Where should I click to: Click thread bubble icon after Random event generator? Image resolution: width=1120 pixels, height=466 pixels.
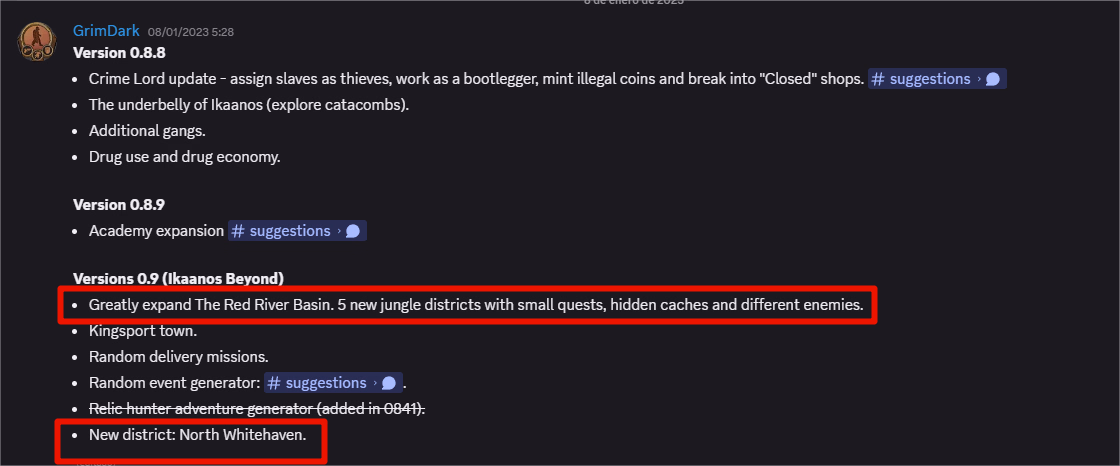coord(389,383)
